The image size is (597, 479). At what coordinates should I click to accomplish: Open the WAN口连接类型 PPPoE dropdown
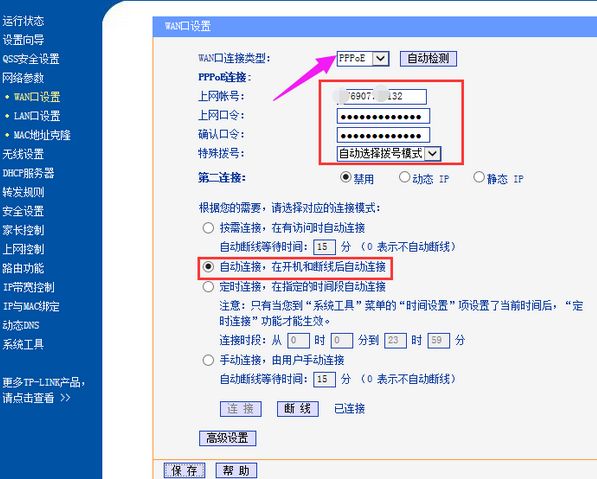click(363, 59)
